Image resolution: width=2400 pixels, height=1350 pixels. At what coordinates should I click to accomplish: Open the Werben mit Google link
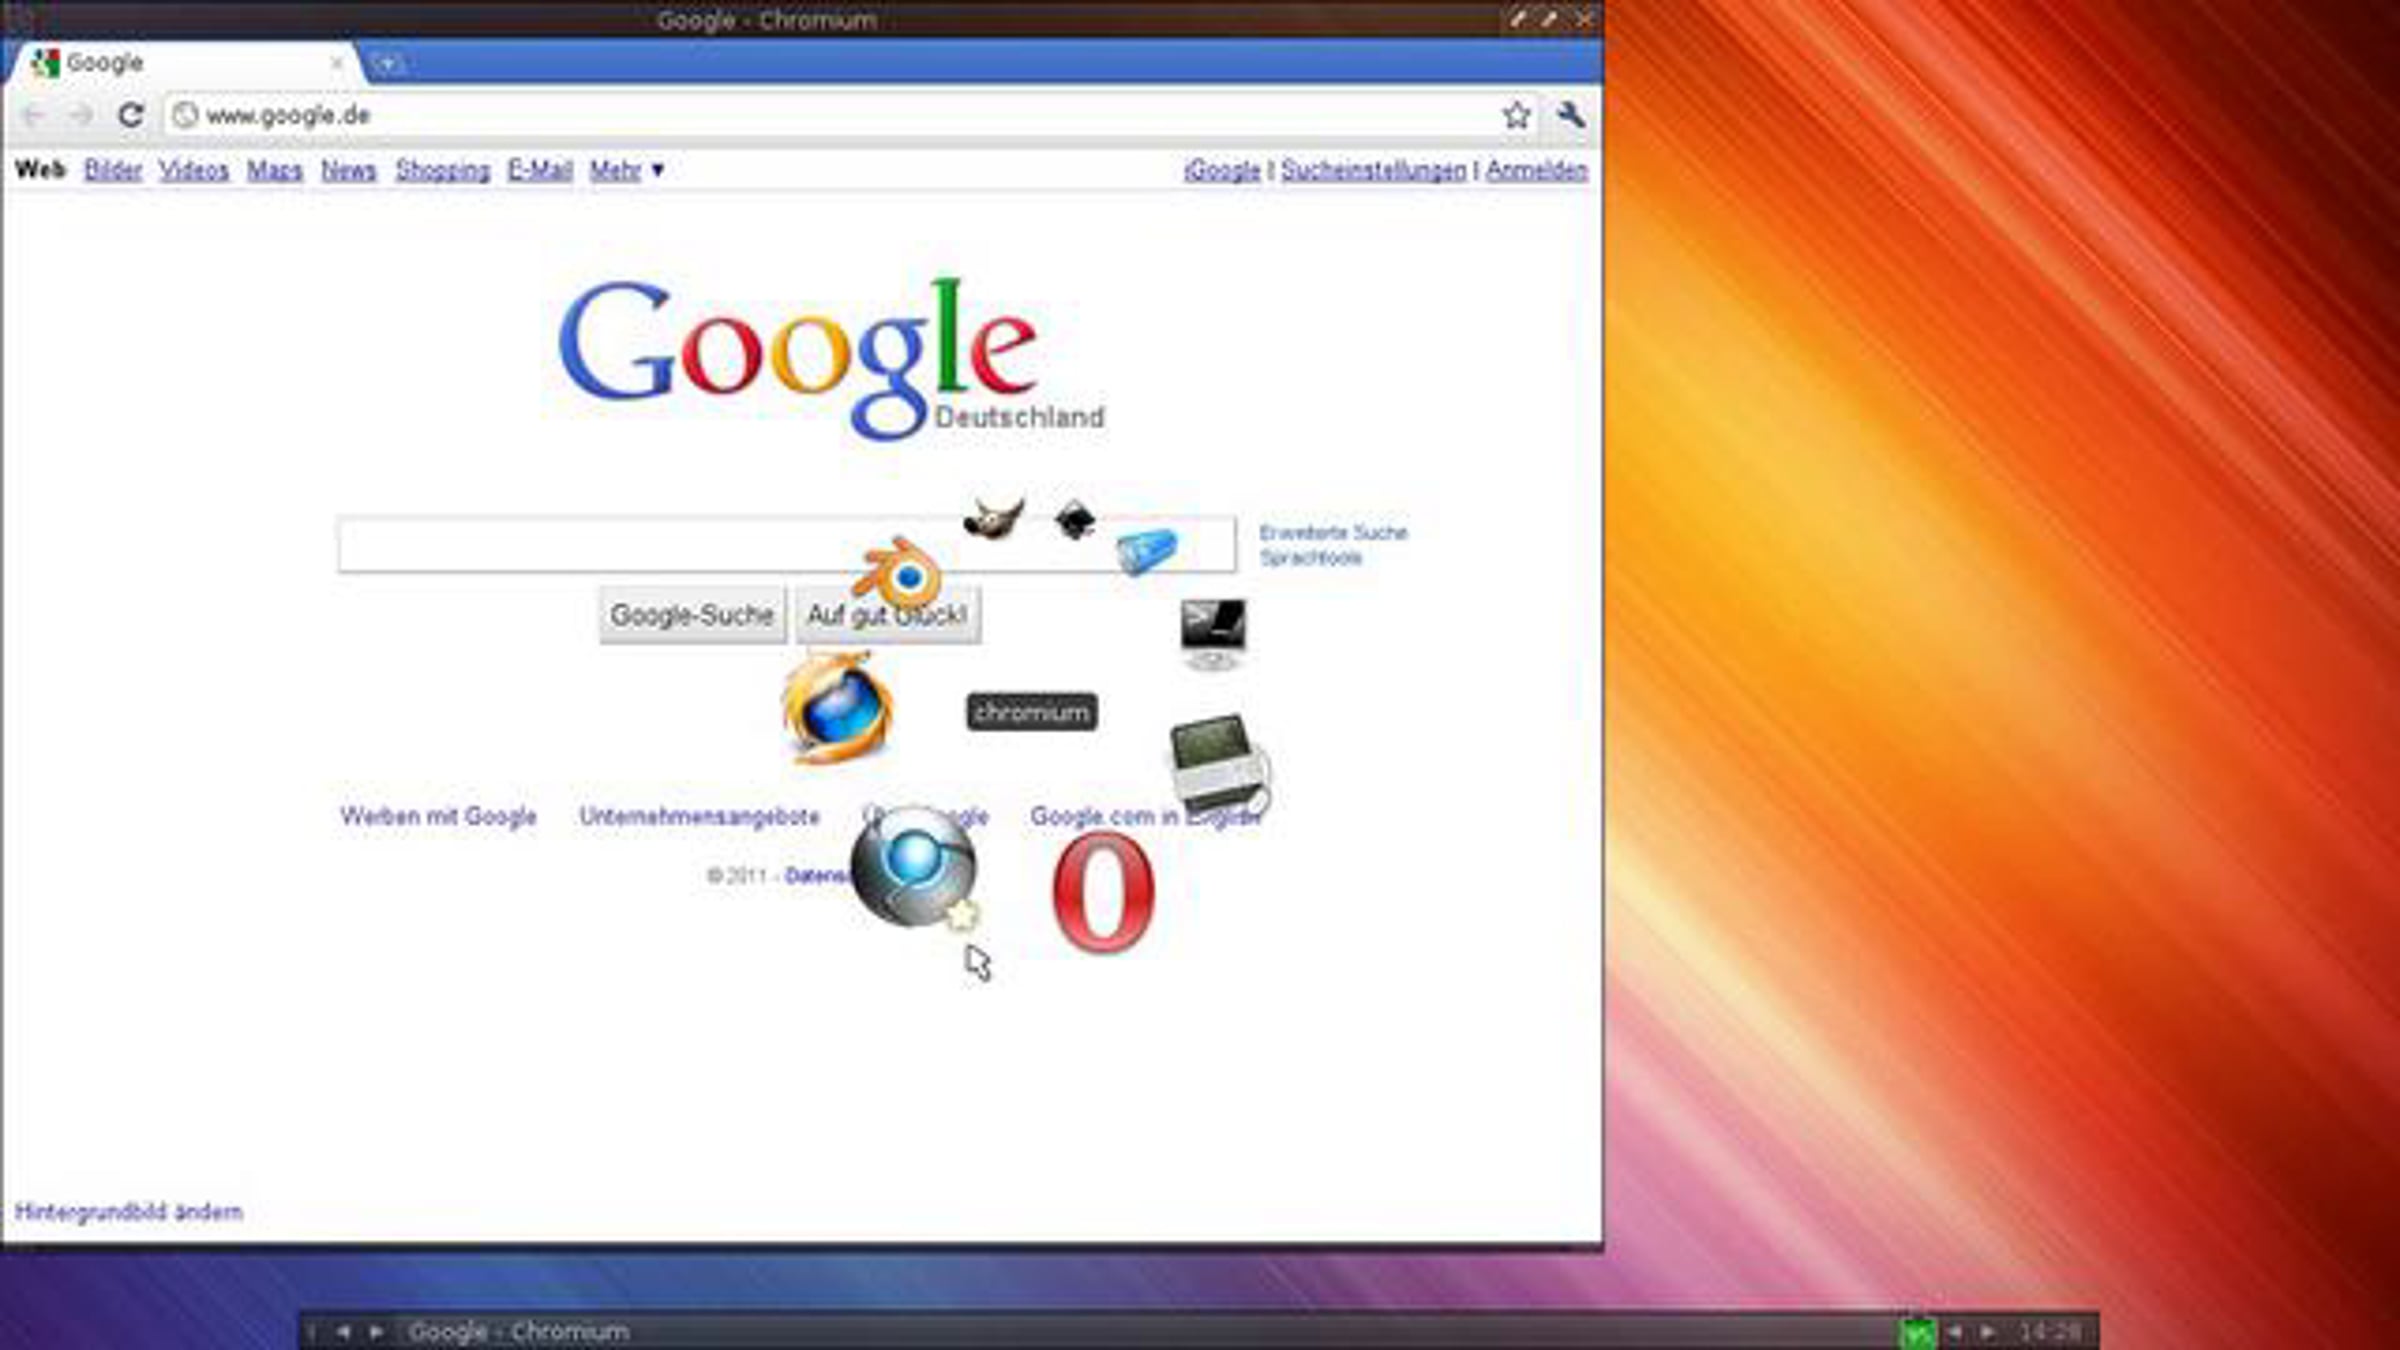438,816
